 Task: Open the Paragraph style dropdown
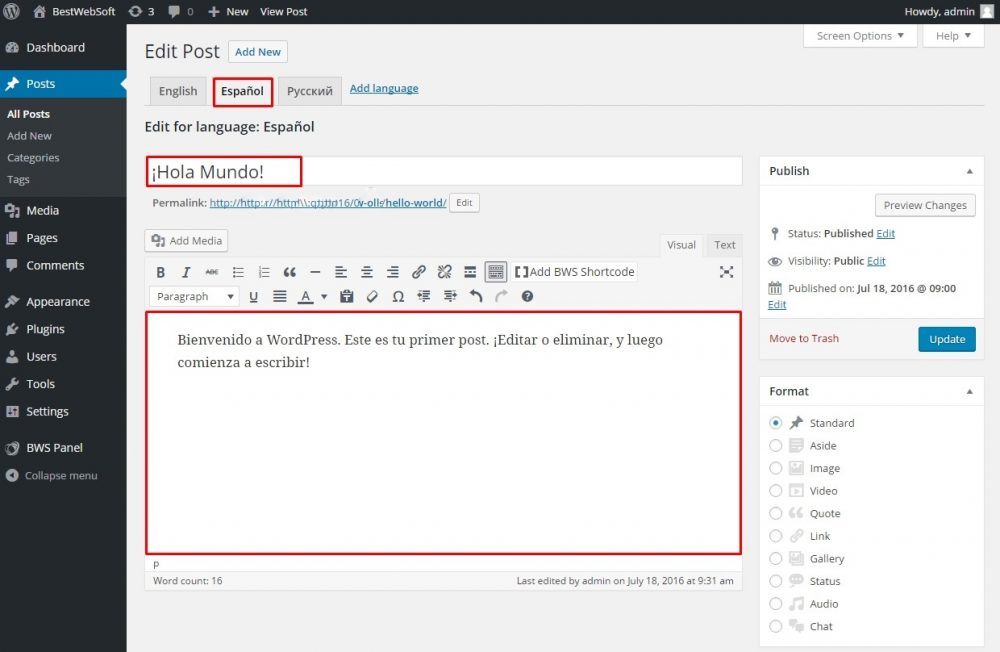coord(194,296)
